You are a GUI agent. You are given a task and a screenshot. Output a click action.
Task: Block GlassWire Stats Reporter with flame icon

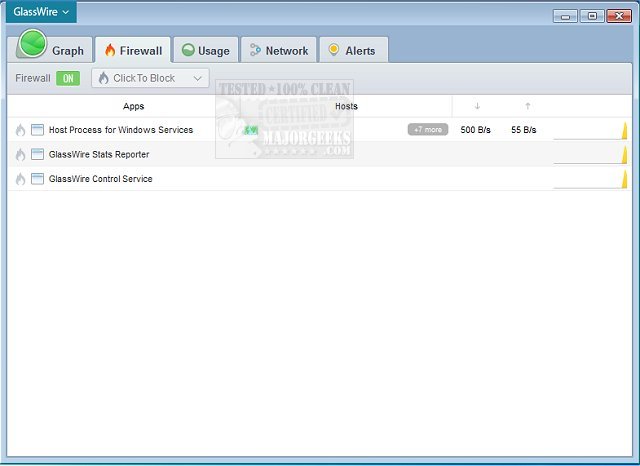(20, 155)
